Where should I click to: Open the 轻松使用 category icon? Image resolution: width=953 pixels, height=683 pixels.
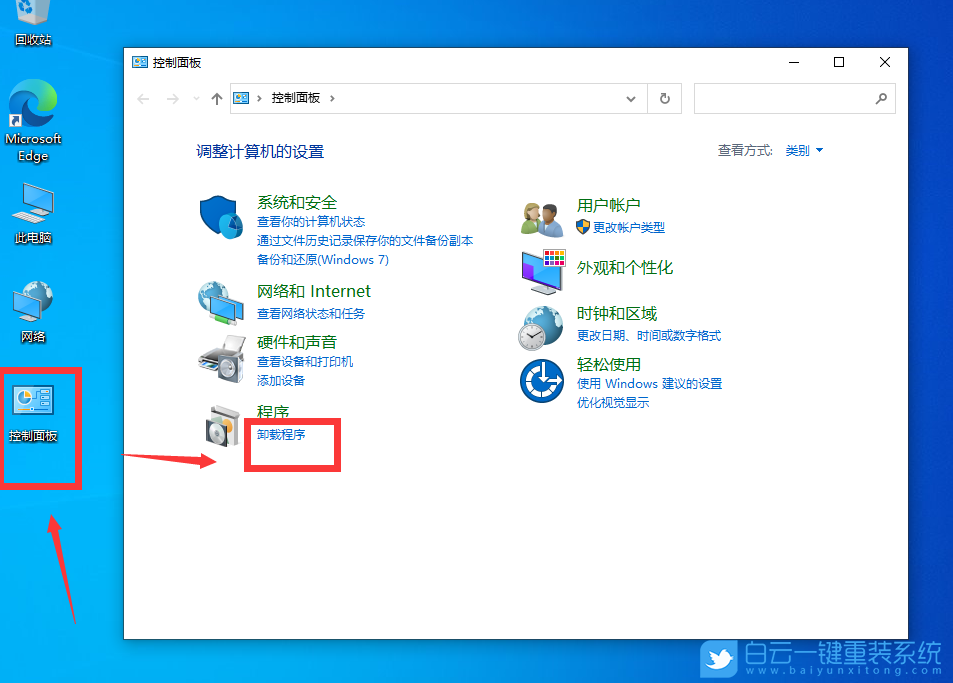tap(541, 382)
